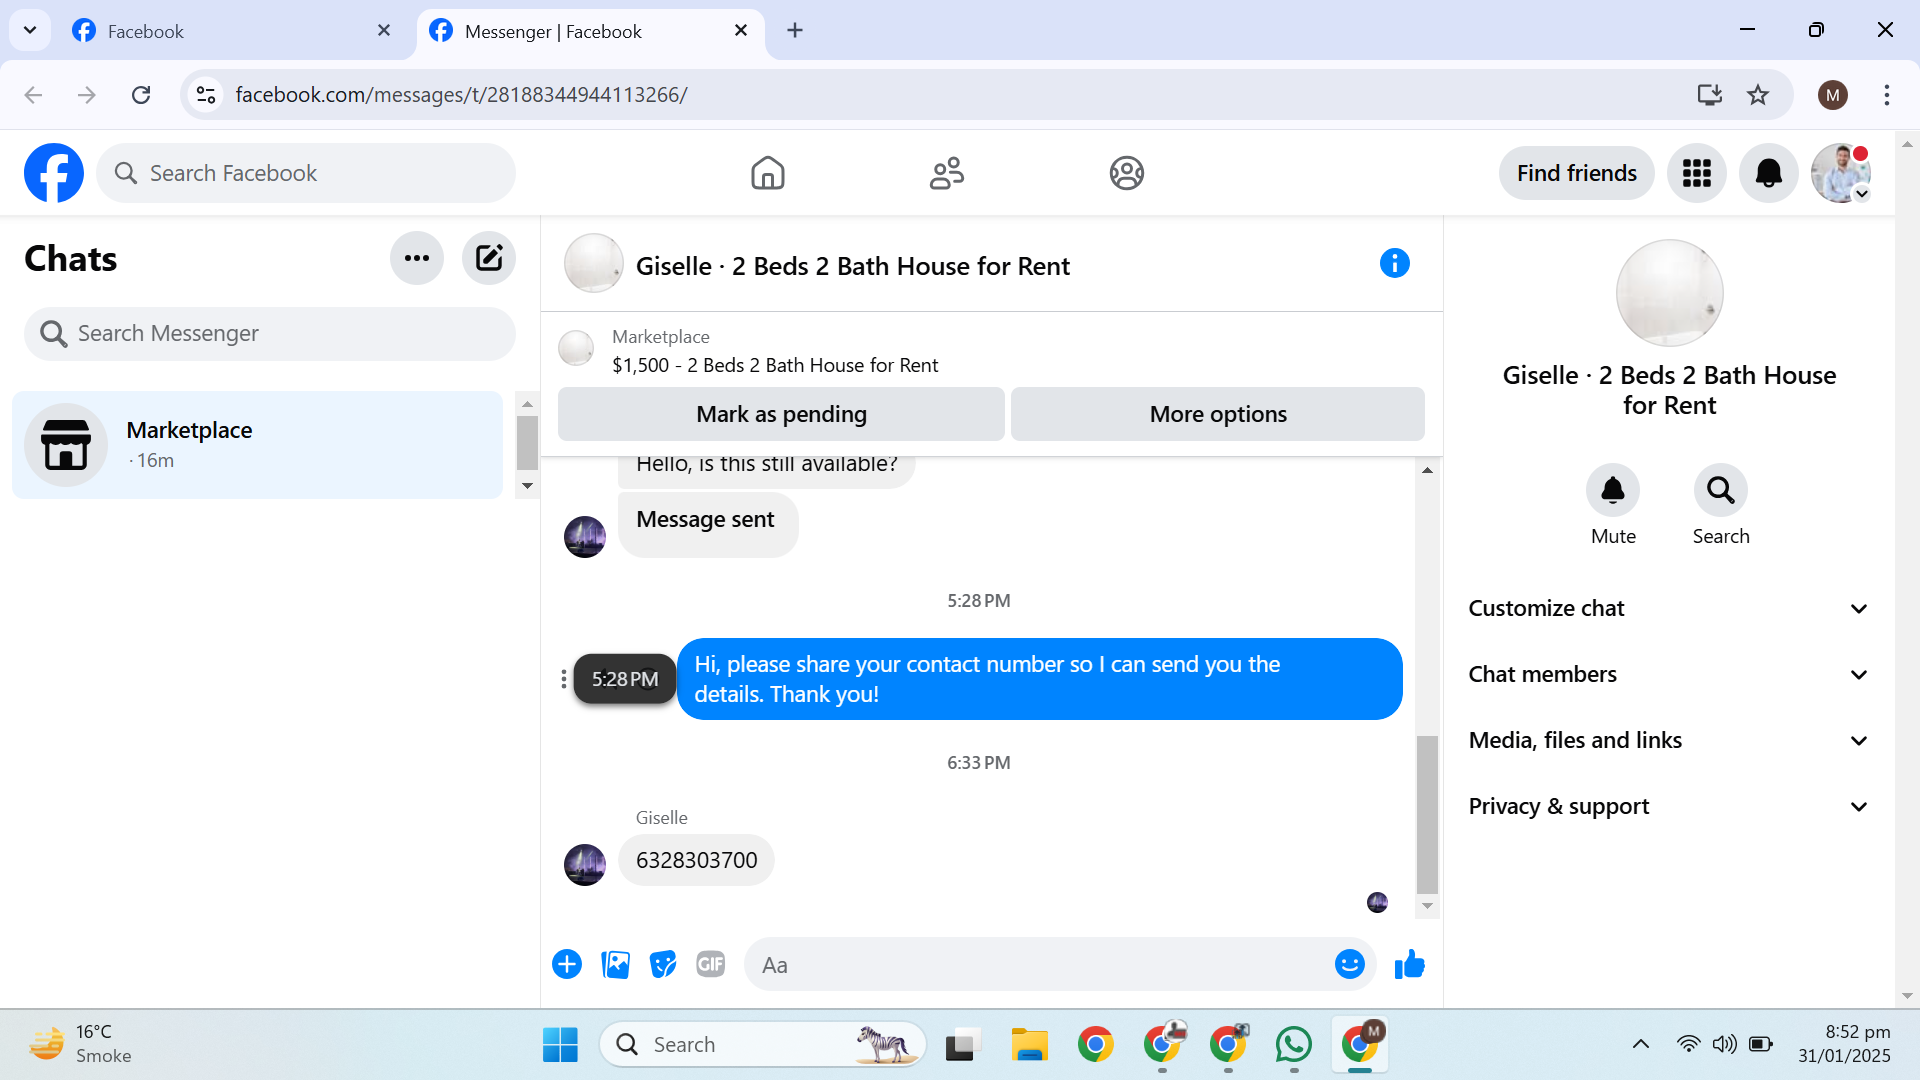This screenshot has width=1920, height=1080.
Task: Expand Privacy & support section
Action: [x=1669, y=806]
